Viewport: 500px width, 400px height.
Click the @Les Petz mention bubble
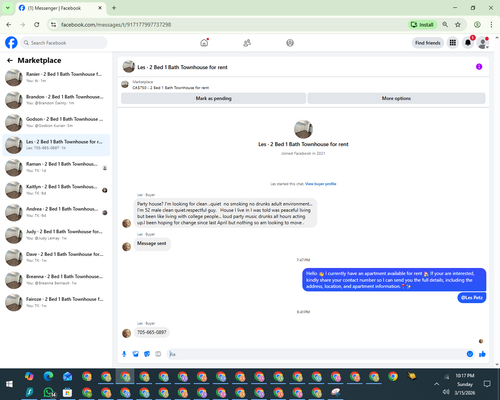tap(472, 298)
